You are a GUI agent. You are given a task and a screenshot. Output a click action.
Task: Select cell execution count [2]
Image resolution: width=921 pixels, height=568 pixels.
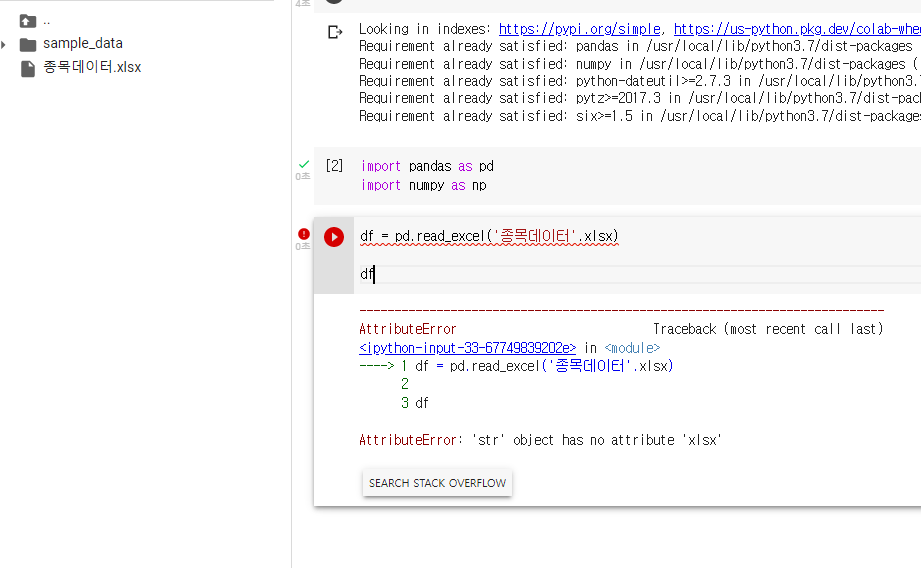click(x=334, y=166)
